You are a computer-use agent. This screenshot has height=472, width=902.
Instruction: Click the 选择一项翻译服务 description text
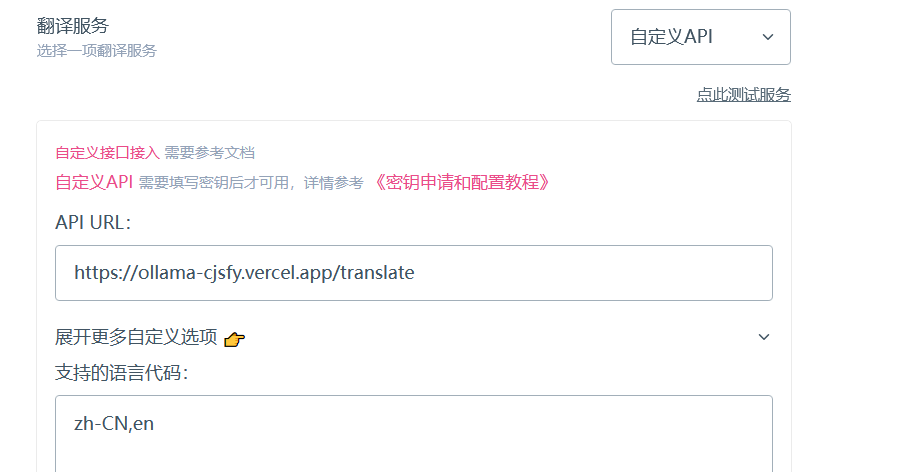tap(97, 51)
